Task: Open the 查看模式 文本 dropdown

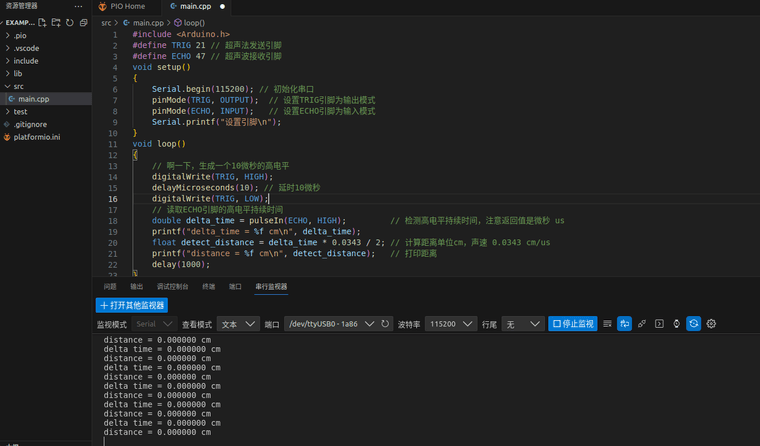Action: pyautogui.click(x=238, y=323)
